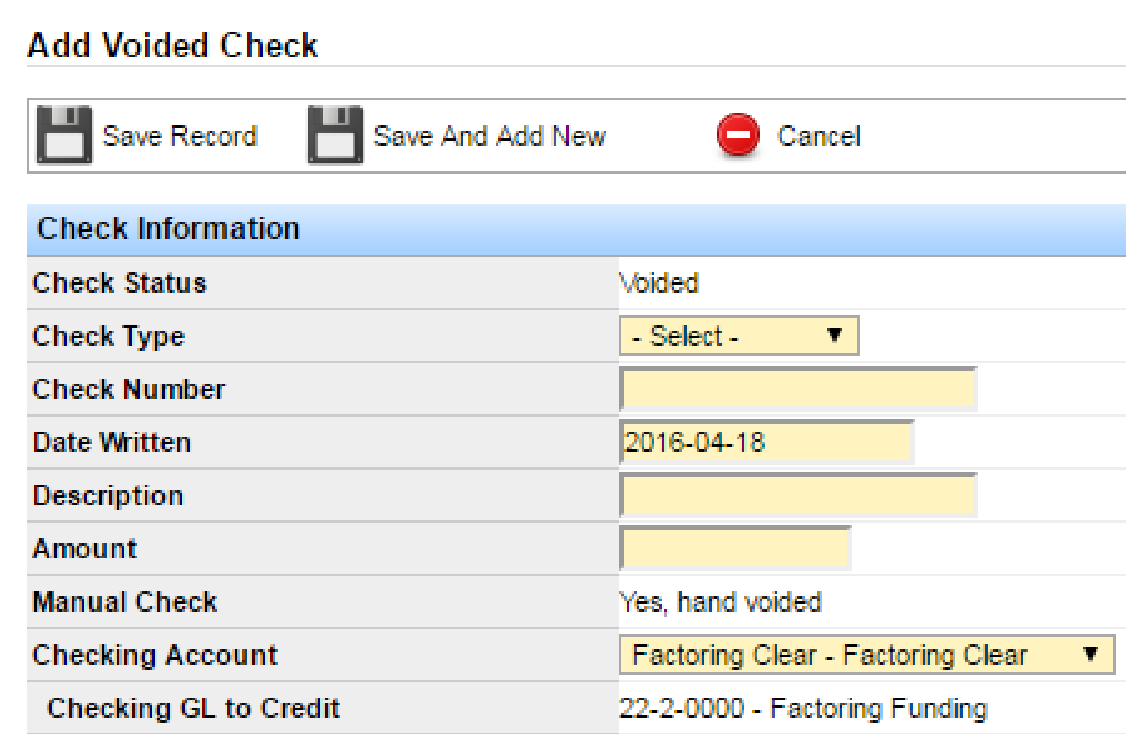Click the '22-2-0000 - Factoring Funding' value
The width and height of the screenshot is (1135, 747).
click(x=803, y=709)
